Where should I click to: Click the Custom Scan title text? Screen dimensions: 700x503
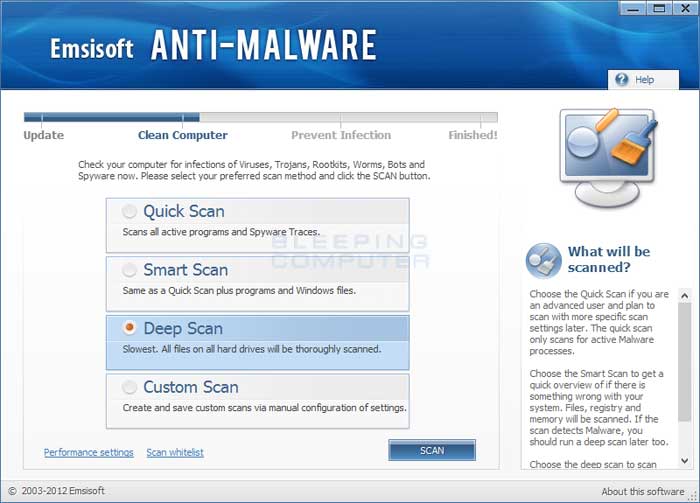pos(191,387)
